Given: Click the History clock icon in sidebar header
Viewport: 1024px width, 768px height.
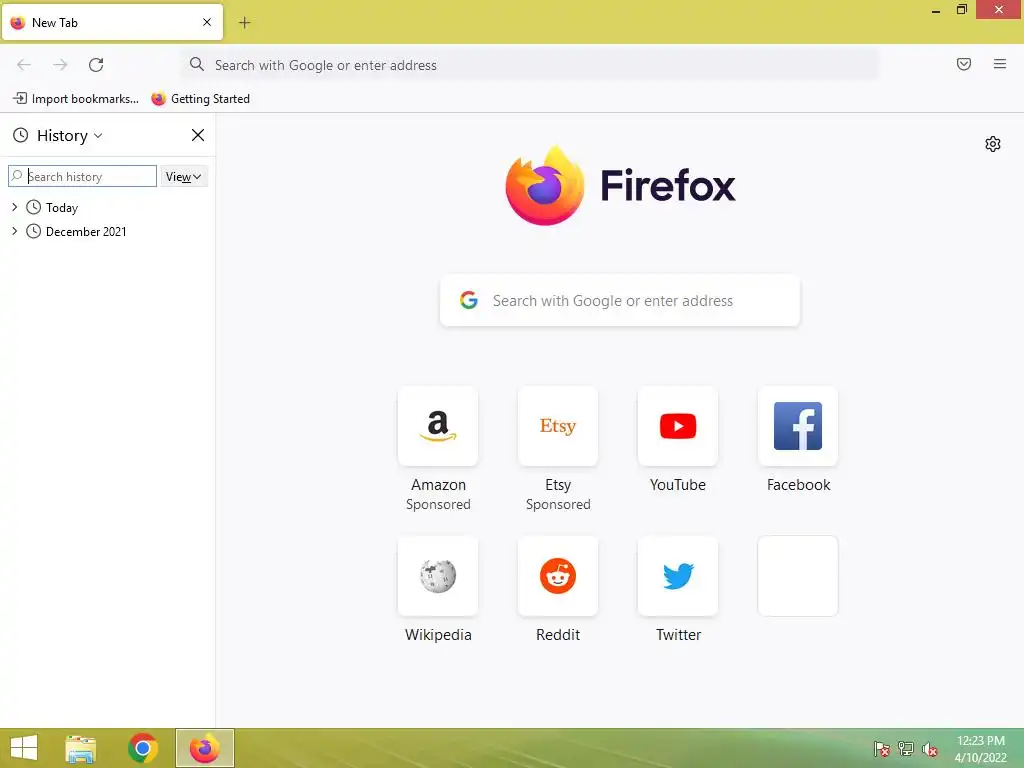Looking at the screenshot, I should [21, 135].
